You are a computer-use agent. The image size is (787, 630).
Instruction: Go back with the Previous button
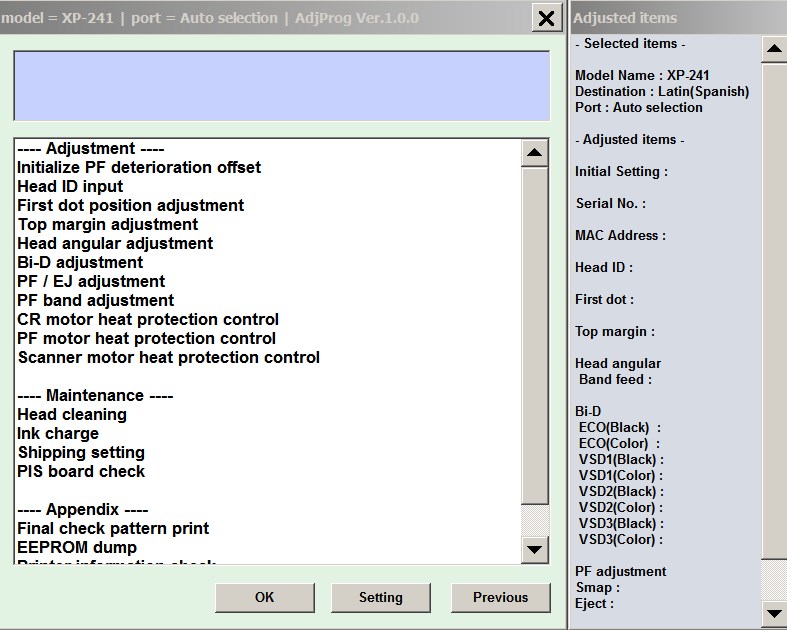click(500, 597)
